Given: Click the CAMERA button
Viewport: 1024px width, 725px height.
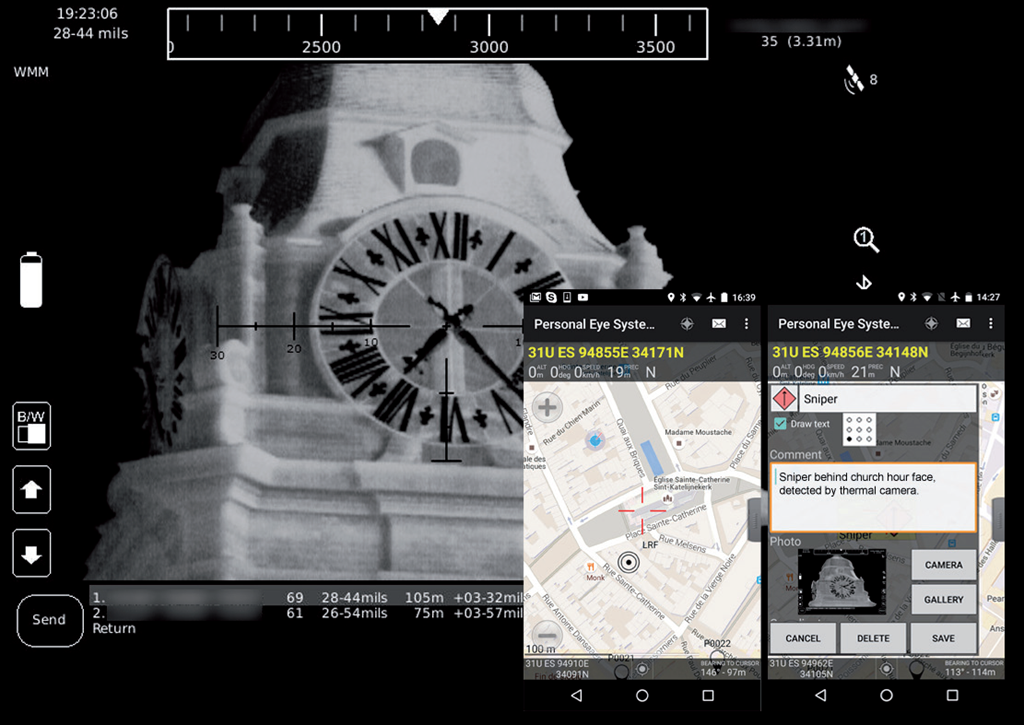Looking at the screenshot, I should [x=943, y=565].
